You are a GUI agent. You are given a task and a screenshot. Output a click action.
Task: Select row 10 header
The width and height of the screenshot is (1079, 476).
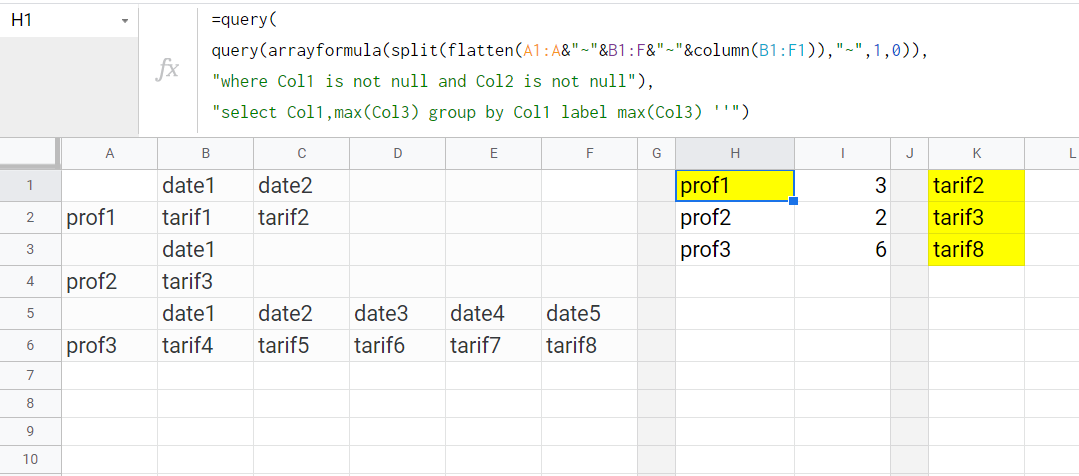[30, 459]
